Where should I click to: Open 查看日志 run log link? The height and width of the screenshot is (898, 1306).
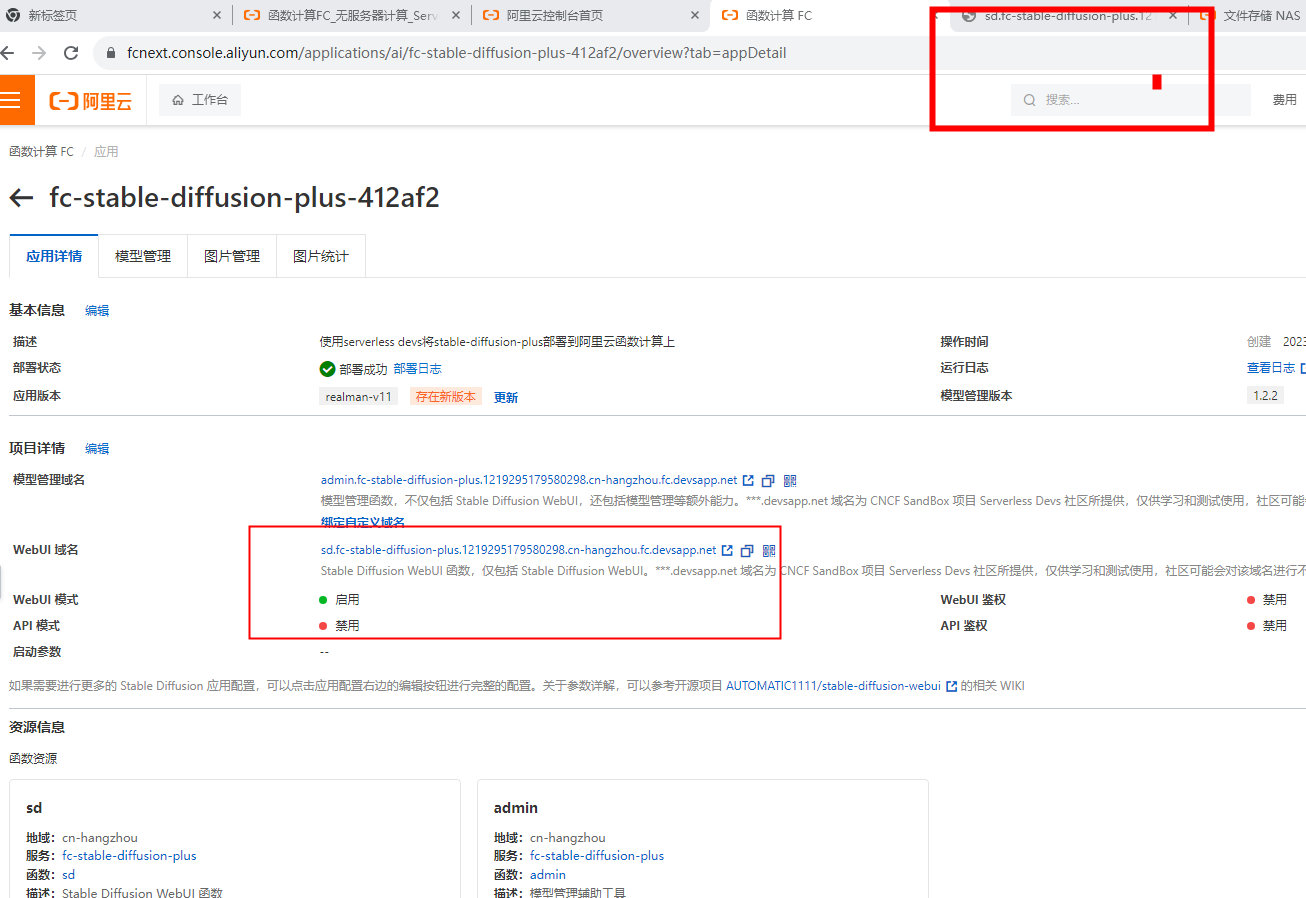point(1271,369)
